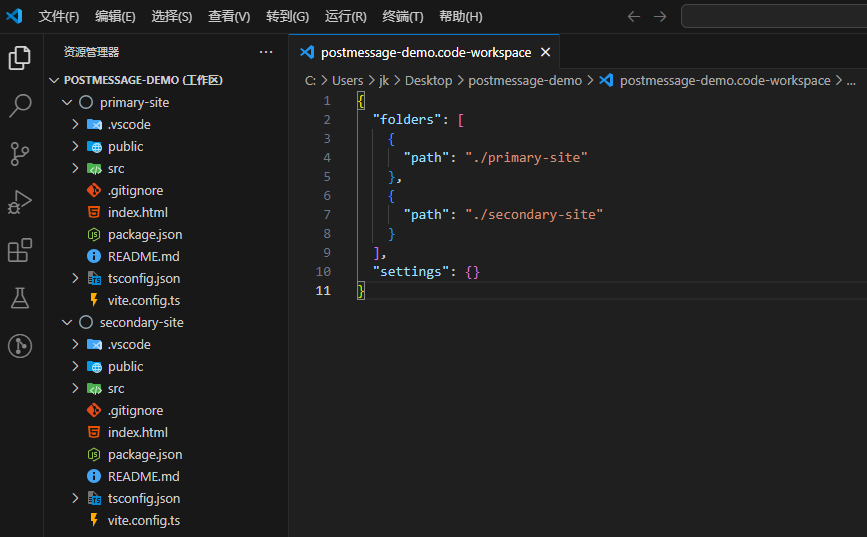Click line number 4 in the gutter

tap(327, 158)
